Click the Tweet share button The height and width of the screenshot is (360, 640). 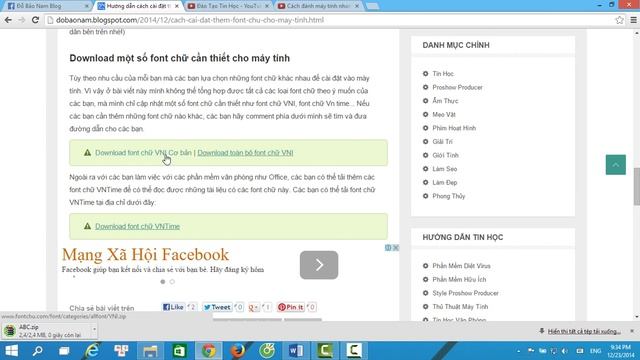click(x=217, y=307)
